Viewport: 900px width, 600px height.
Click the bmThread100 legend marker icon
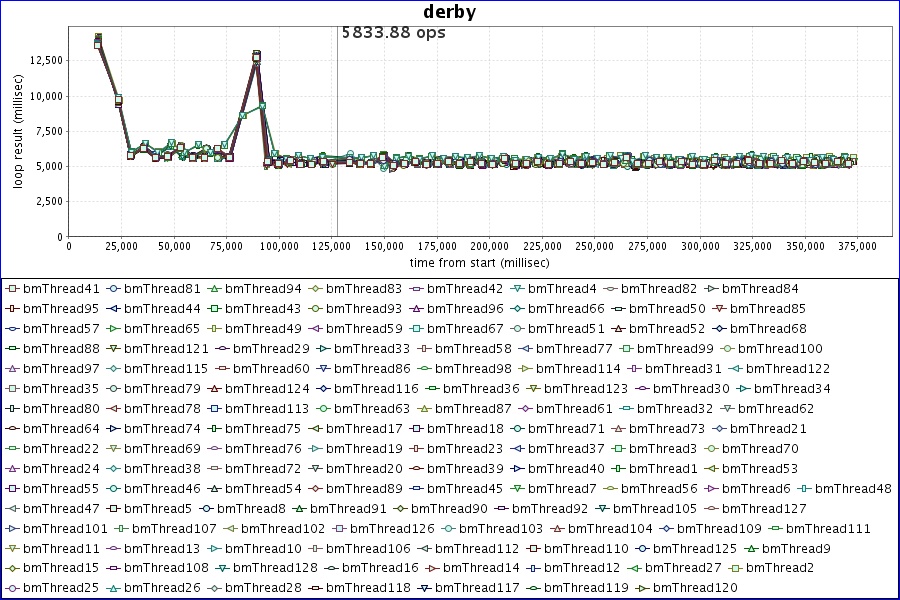(727, 349)
